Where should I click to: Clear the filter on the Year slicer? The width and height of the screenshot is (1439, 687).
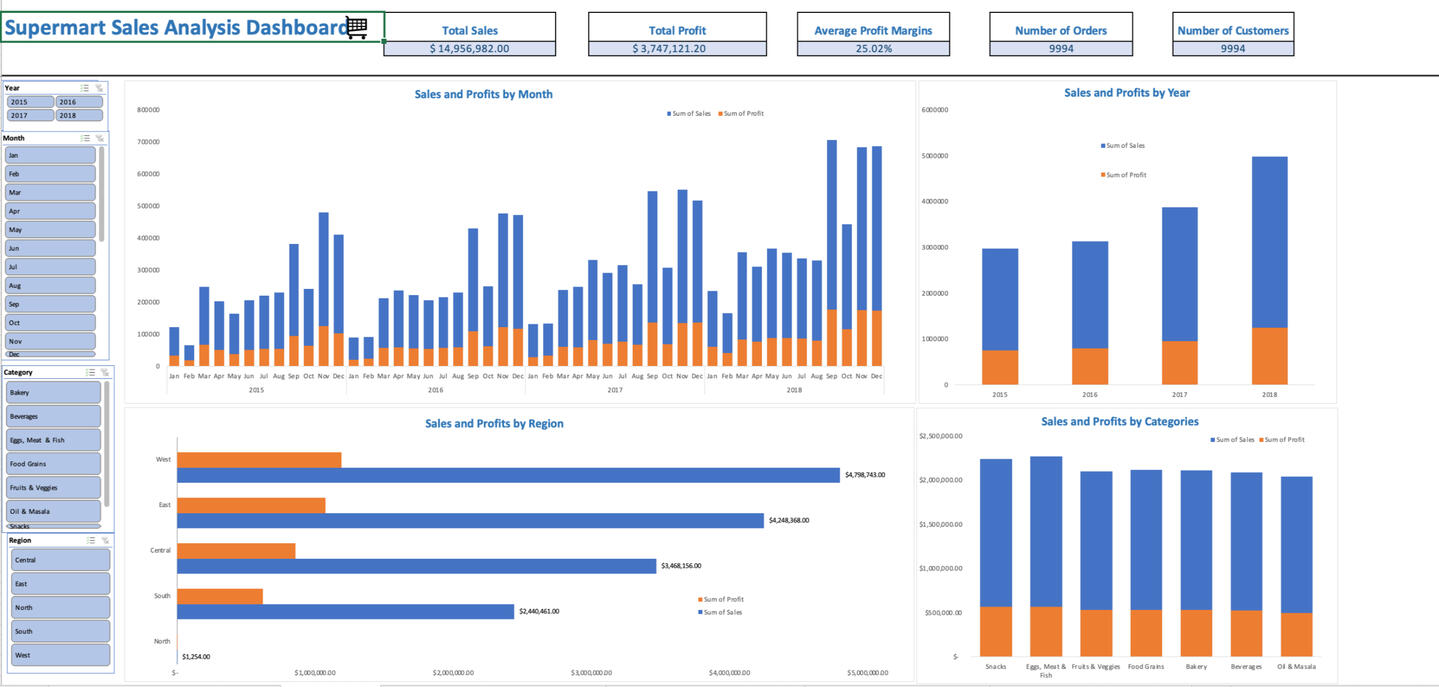(100, 88)
